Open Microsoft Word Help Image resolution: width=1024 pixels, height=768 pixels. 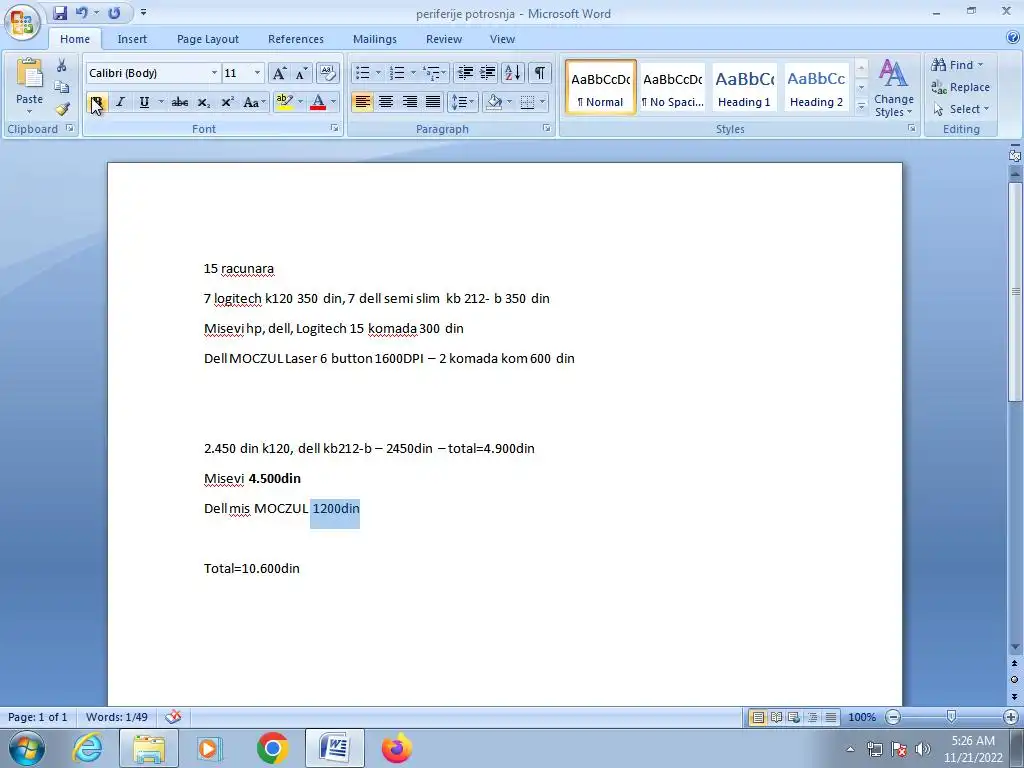[x=1013, y=38]
